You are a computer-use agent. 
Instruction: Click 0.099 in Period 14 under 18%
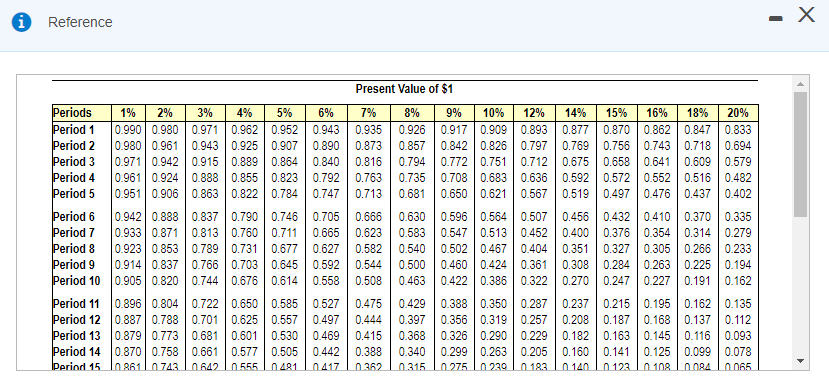pos(697,352)
